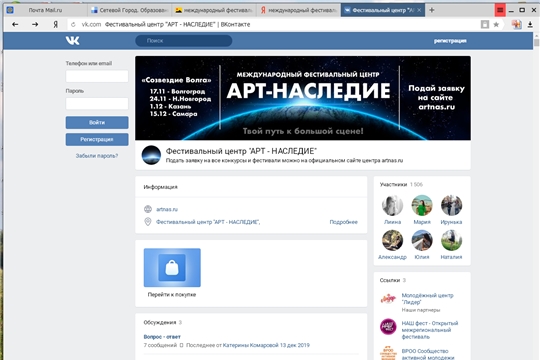The width and height of the screenshot is (540, 360).
Task: Click the reader mode icon in address bar
Action: tap(485, 24)
